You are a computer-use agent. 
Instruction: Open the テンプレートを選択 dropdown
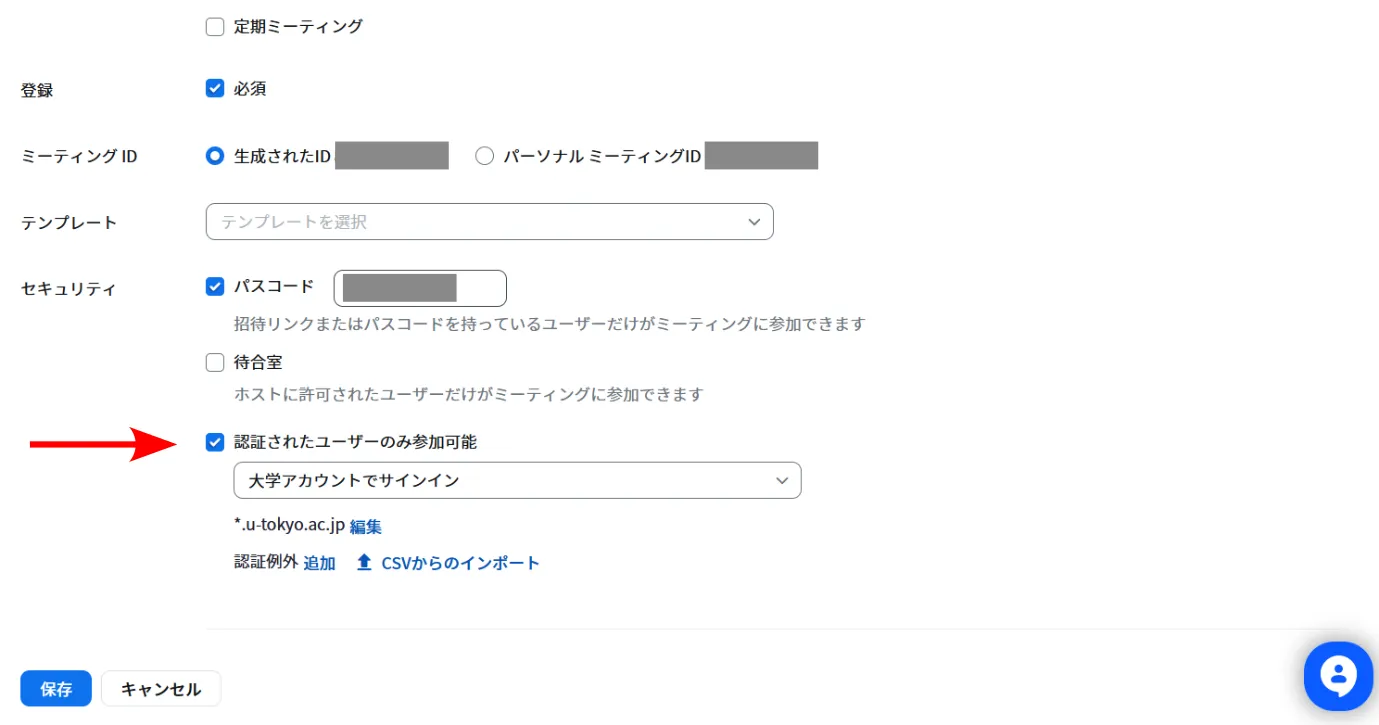489,222
